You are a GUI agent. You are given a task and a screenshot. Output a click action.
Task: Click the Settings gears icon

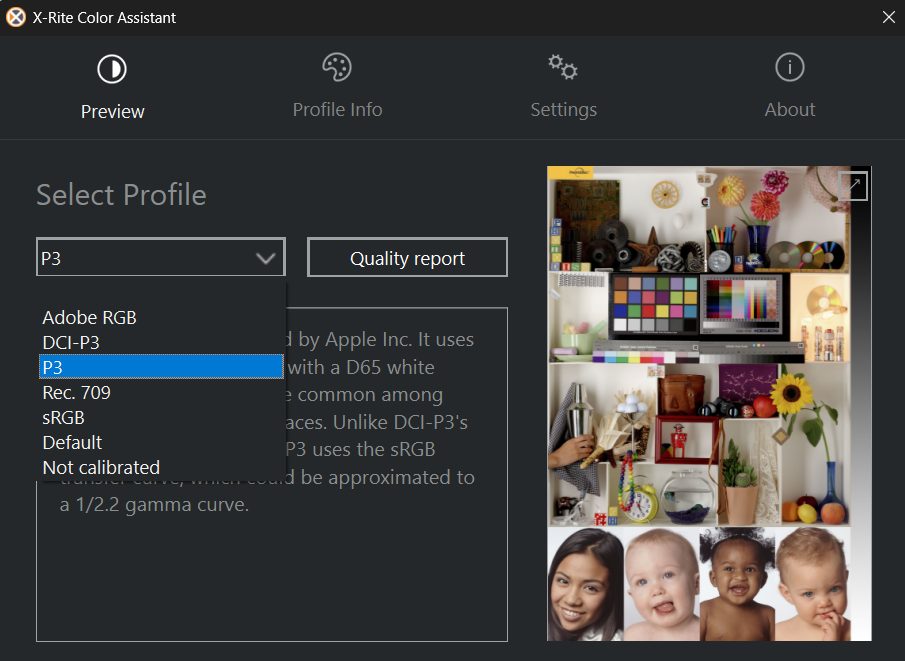coord(563,67)
